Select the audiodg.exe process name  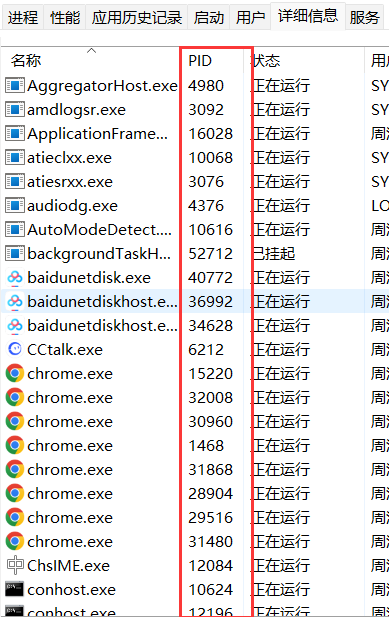tap(72, 206)
